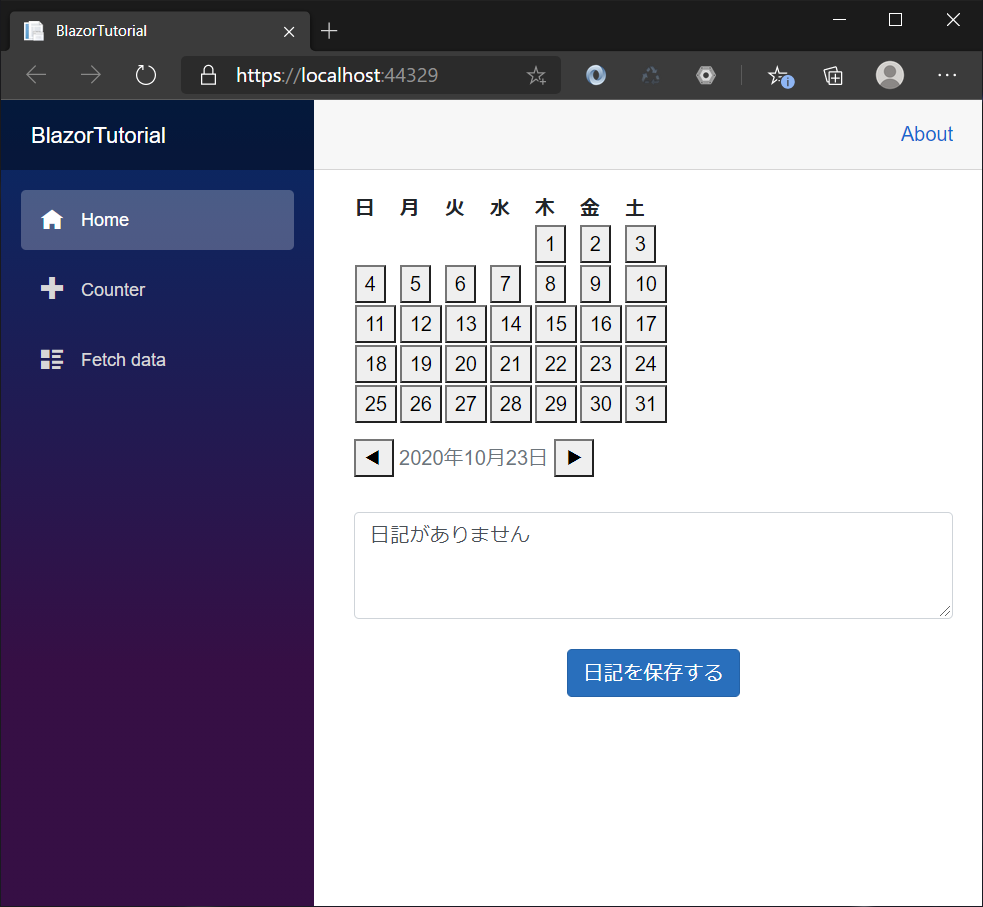Select day 13 in calendar
The width and height of the screenshot is (983, 907).
point(466,324)
